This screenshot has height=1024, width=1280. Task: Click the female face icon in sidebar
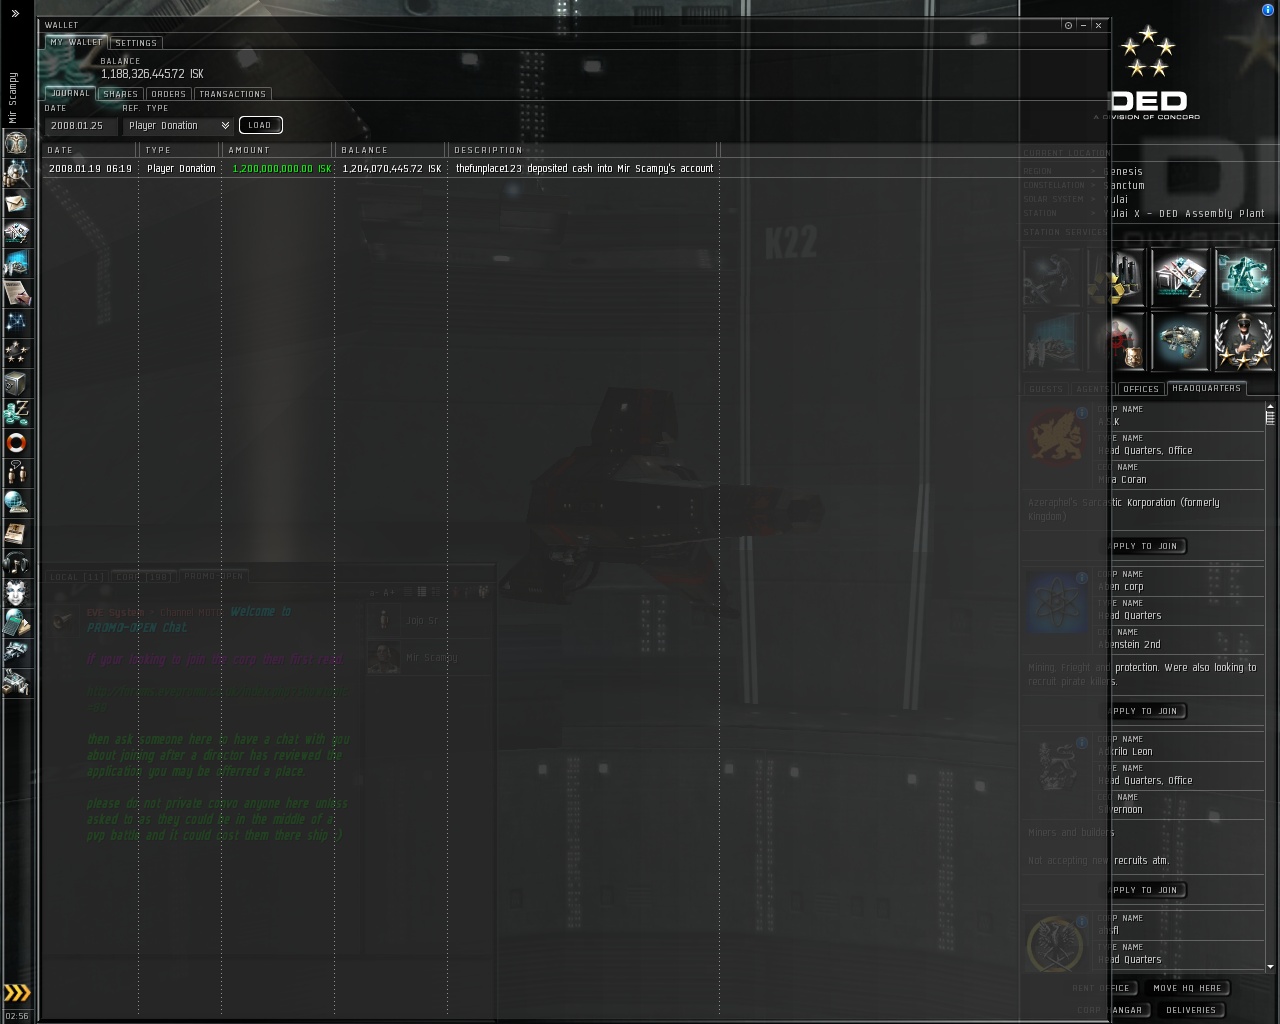click(x=17, y=593)
